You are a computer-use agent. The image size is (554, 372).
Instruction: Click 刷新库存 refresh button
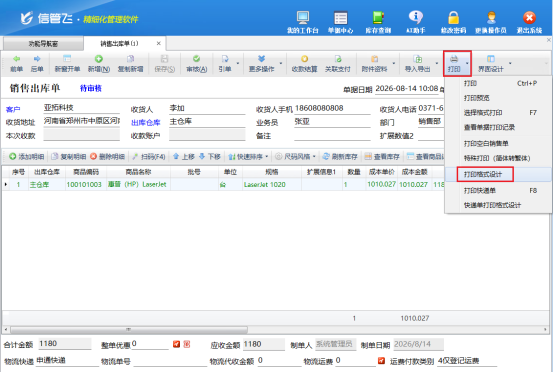click(x=340, y=157)
